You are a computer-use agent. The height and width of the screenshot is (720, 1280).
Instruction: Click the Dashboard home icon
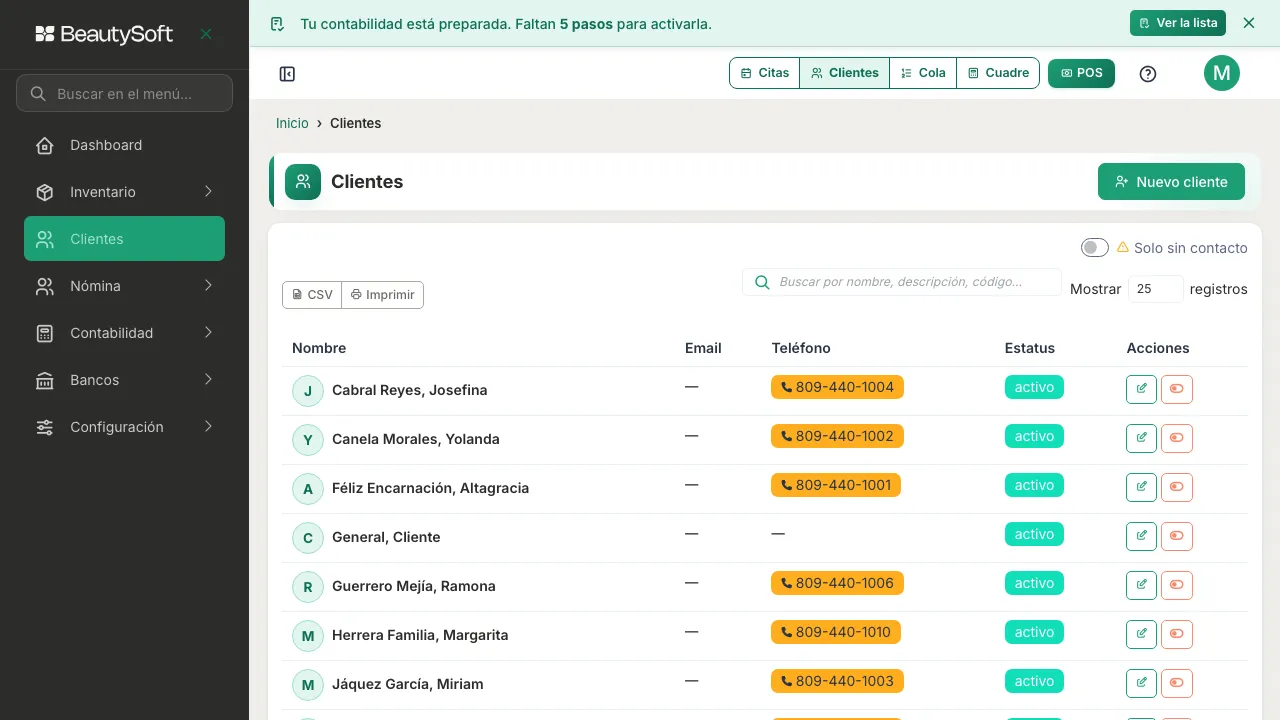tap(45, 145)
